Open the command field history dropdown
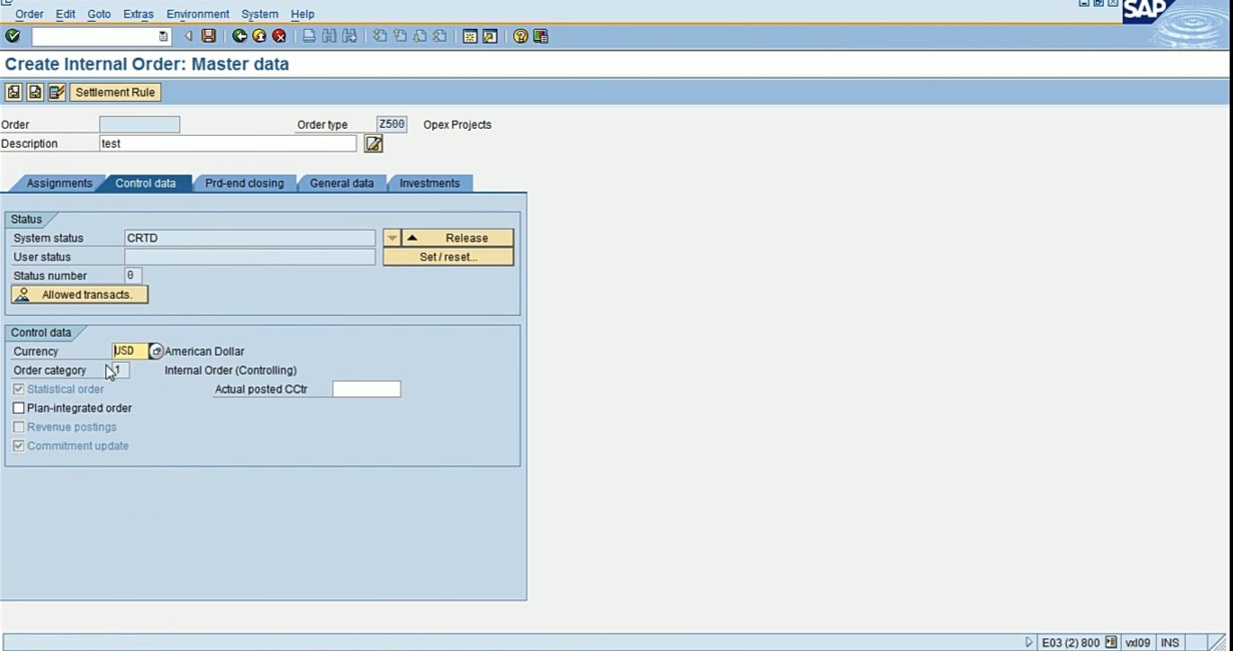1233x651 pixels. click(x=163, y=36)
